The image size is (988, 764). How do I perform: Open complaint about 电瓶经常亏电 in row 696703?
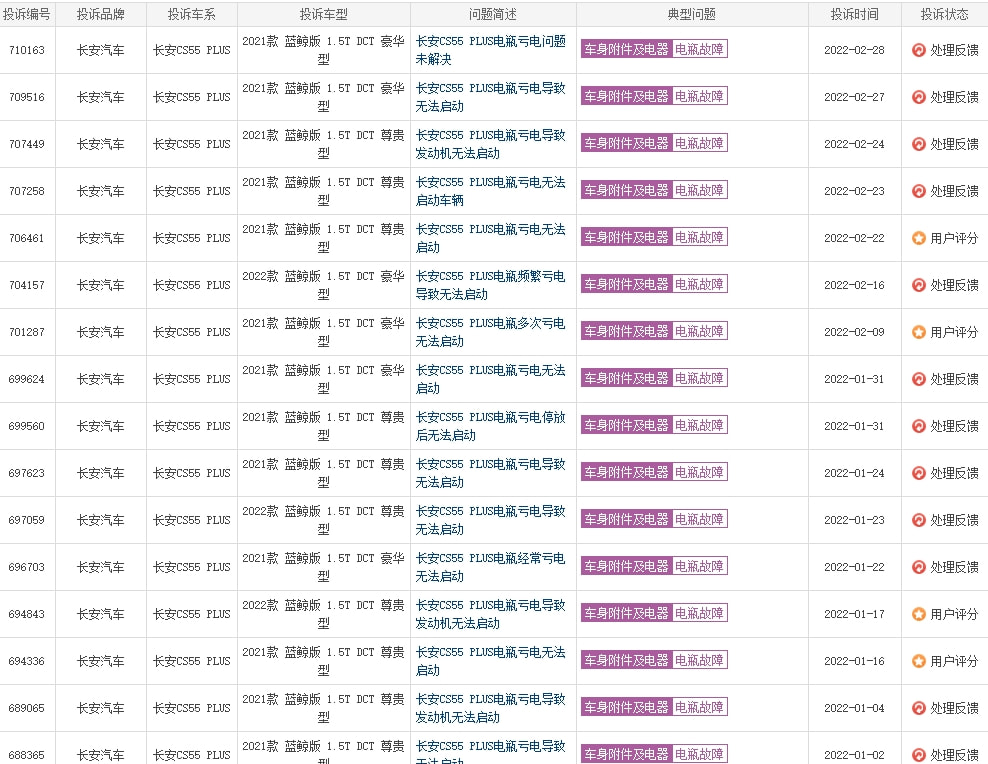tap(490, 567)
